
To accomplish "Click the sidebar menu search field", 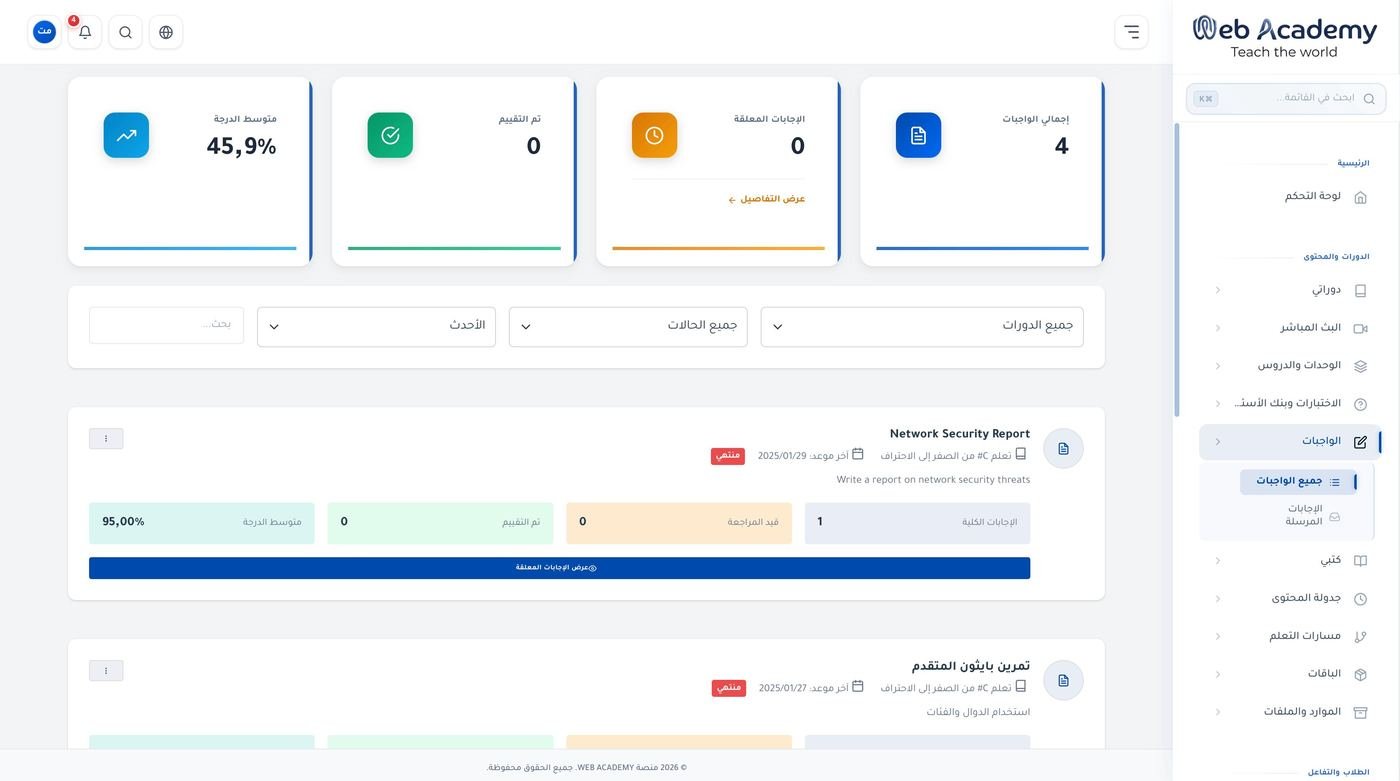I will 1286,98.
